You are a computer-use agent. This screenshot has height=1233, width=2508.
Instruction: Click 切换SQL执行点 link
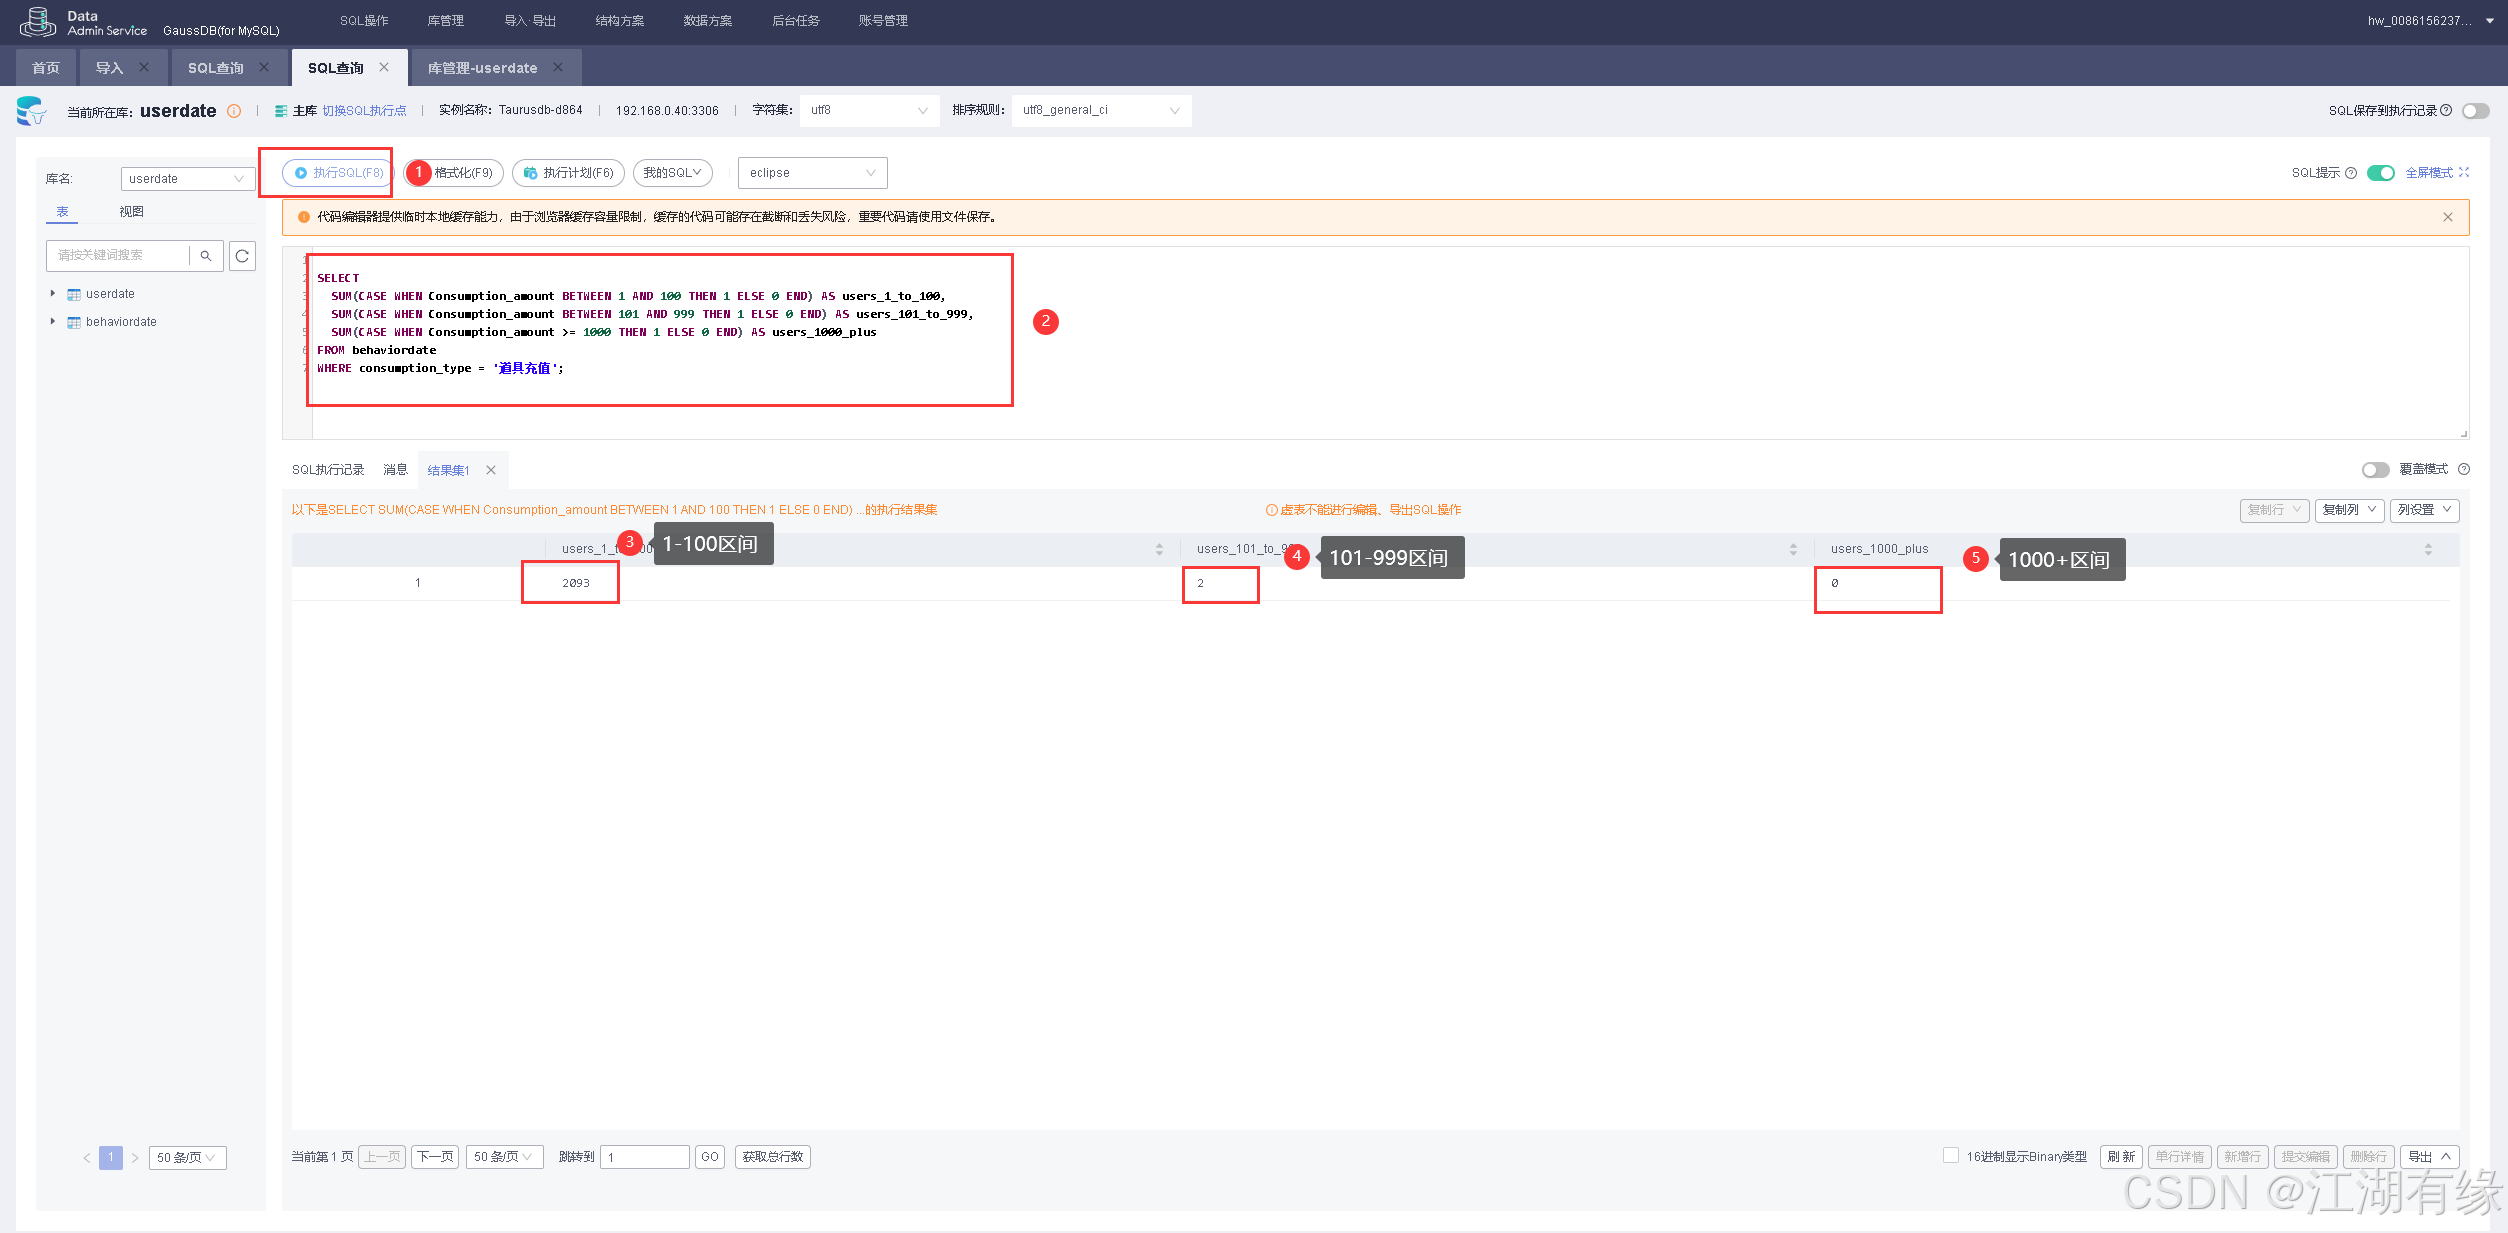click(x=364, y=111)
